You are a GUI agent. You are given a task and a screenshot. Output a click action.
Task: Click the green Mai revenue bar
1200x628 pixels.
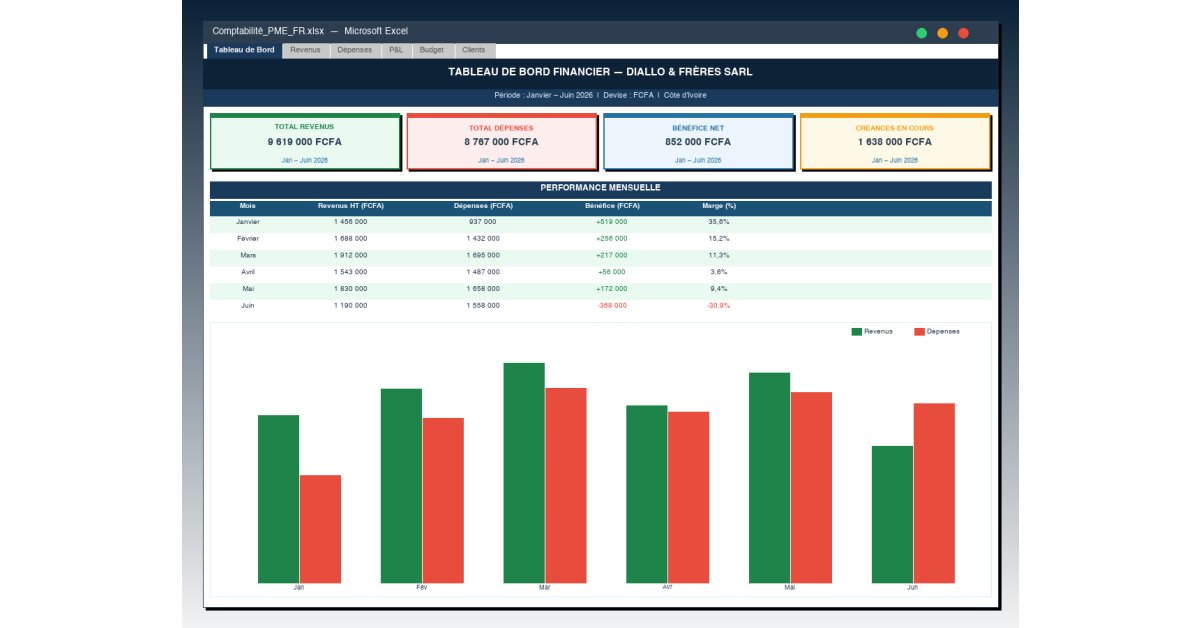click(769, 478)
